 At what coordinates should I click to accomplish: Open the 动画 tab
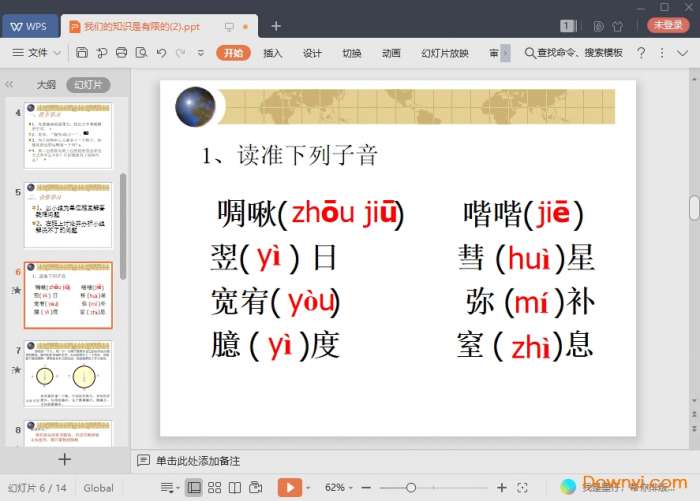tap(391, 53)
